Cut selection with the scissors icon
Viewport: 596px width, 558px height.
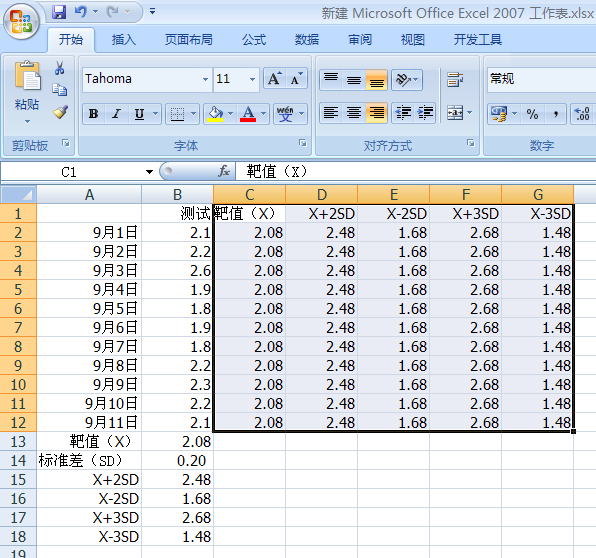click(59, 68)
